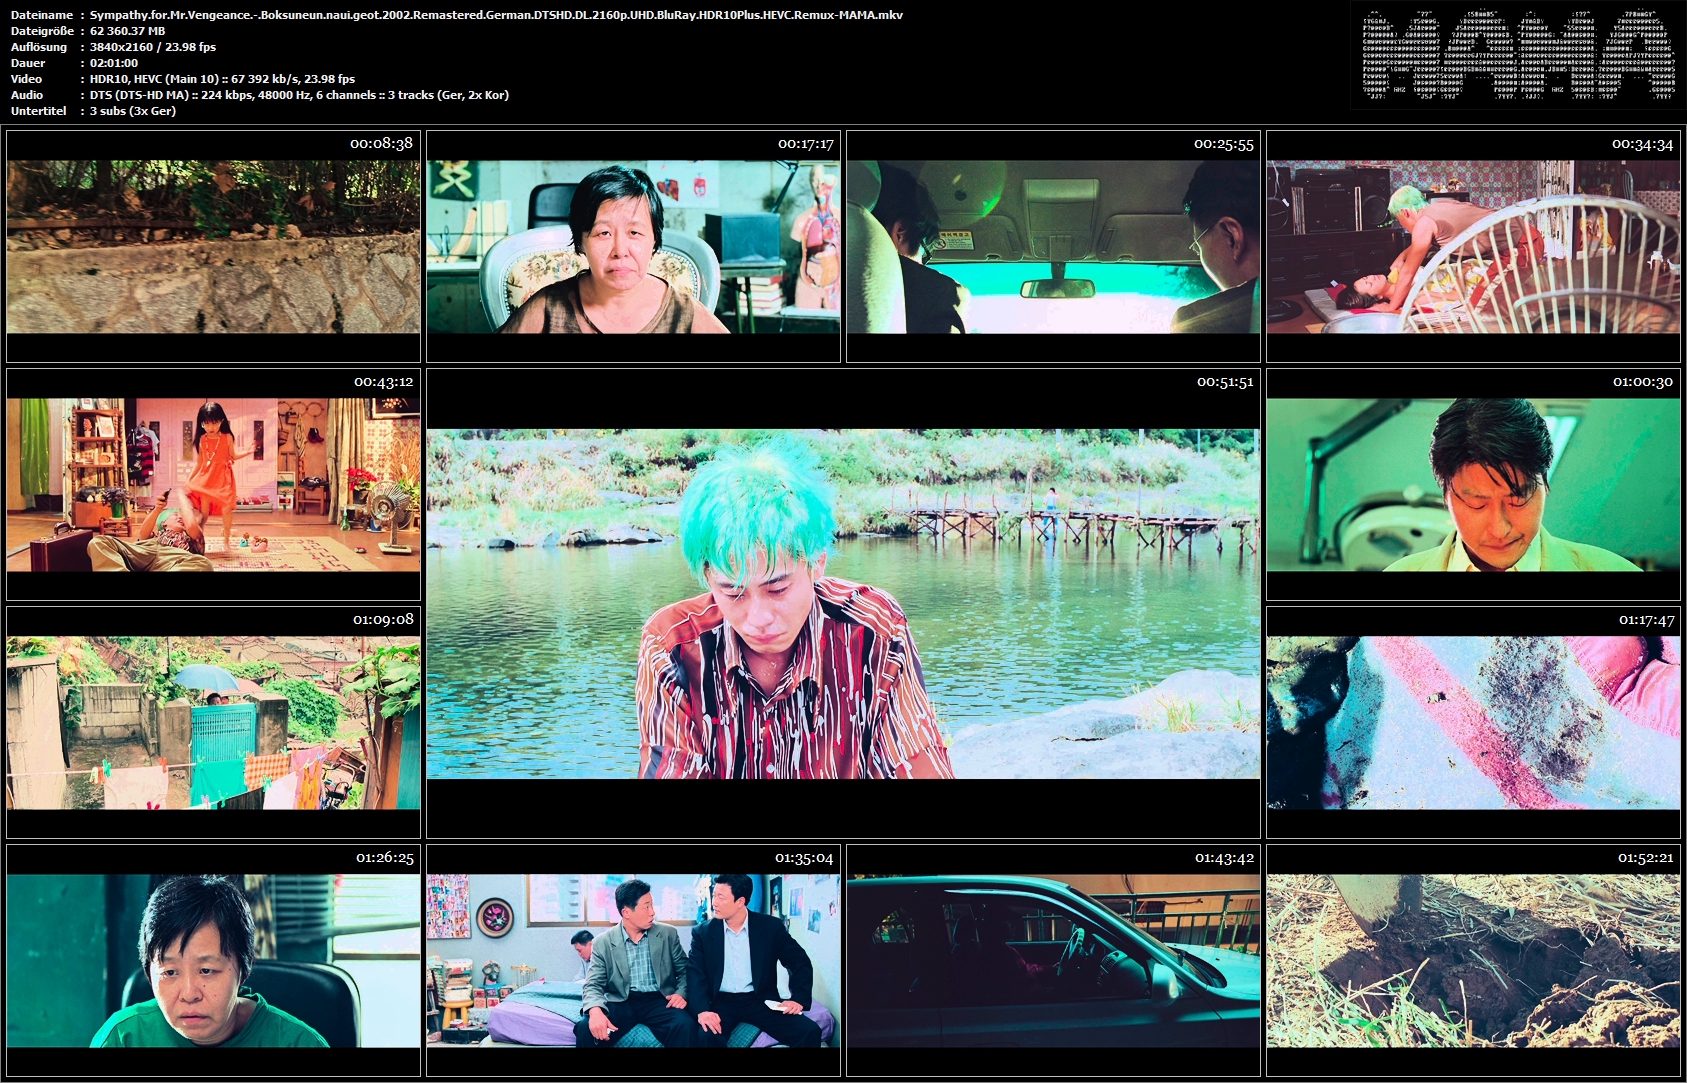This screenshot has width=1687, height=1083.
Task: Select the file size text 62 360.37 MB
Action: point(127,31)
